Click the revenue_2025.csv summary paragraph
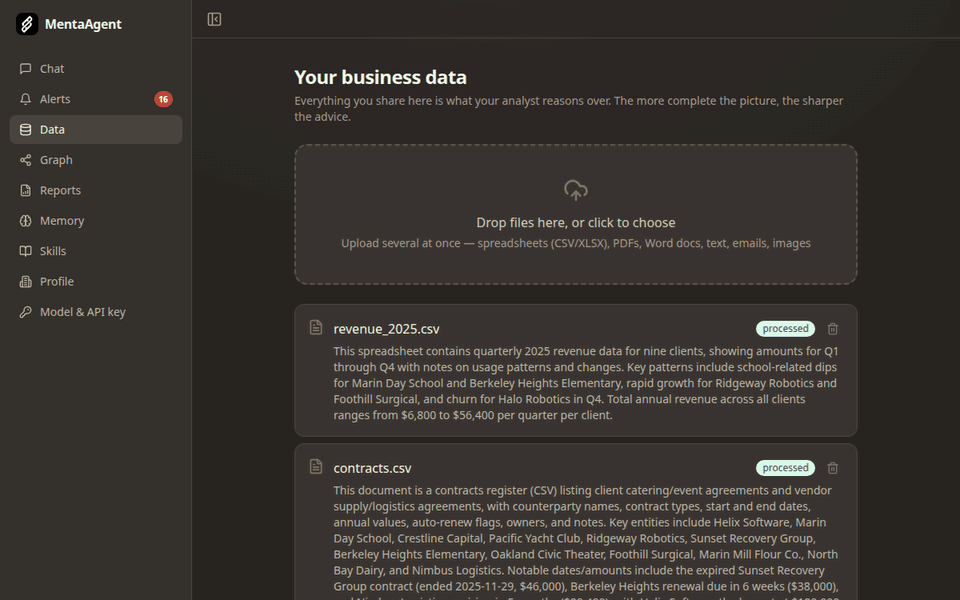This screenshot has height=600, width=960. click(586, 383)
